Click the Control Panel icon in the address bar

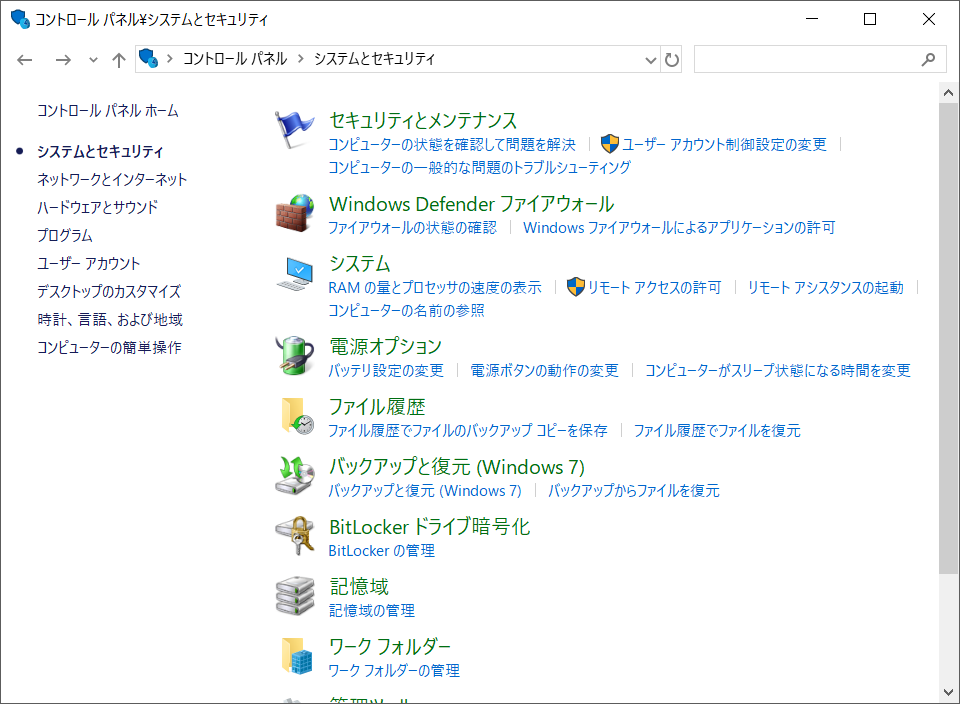[x=148, y=59]
